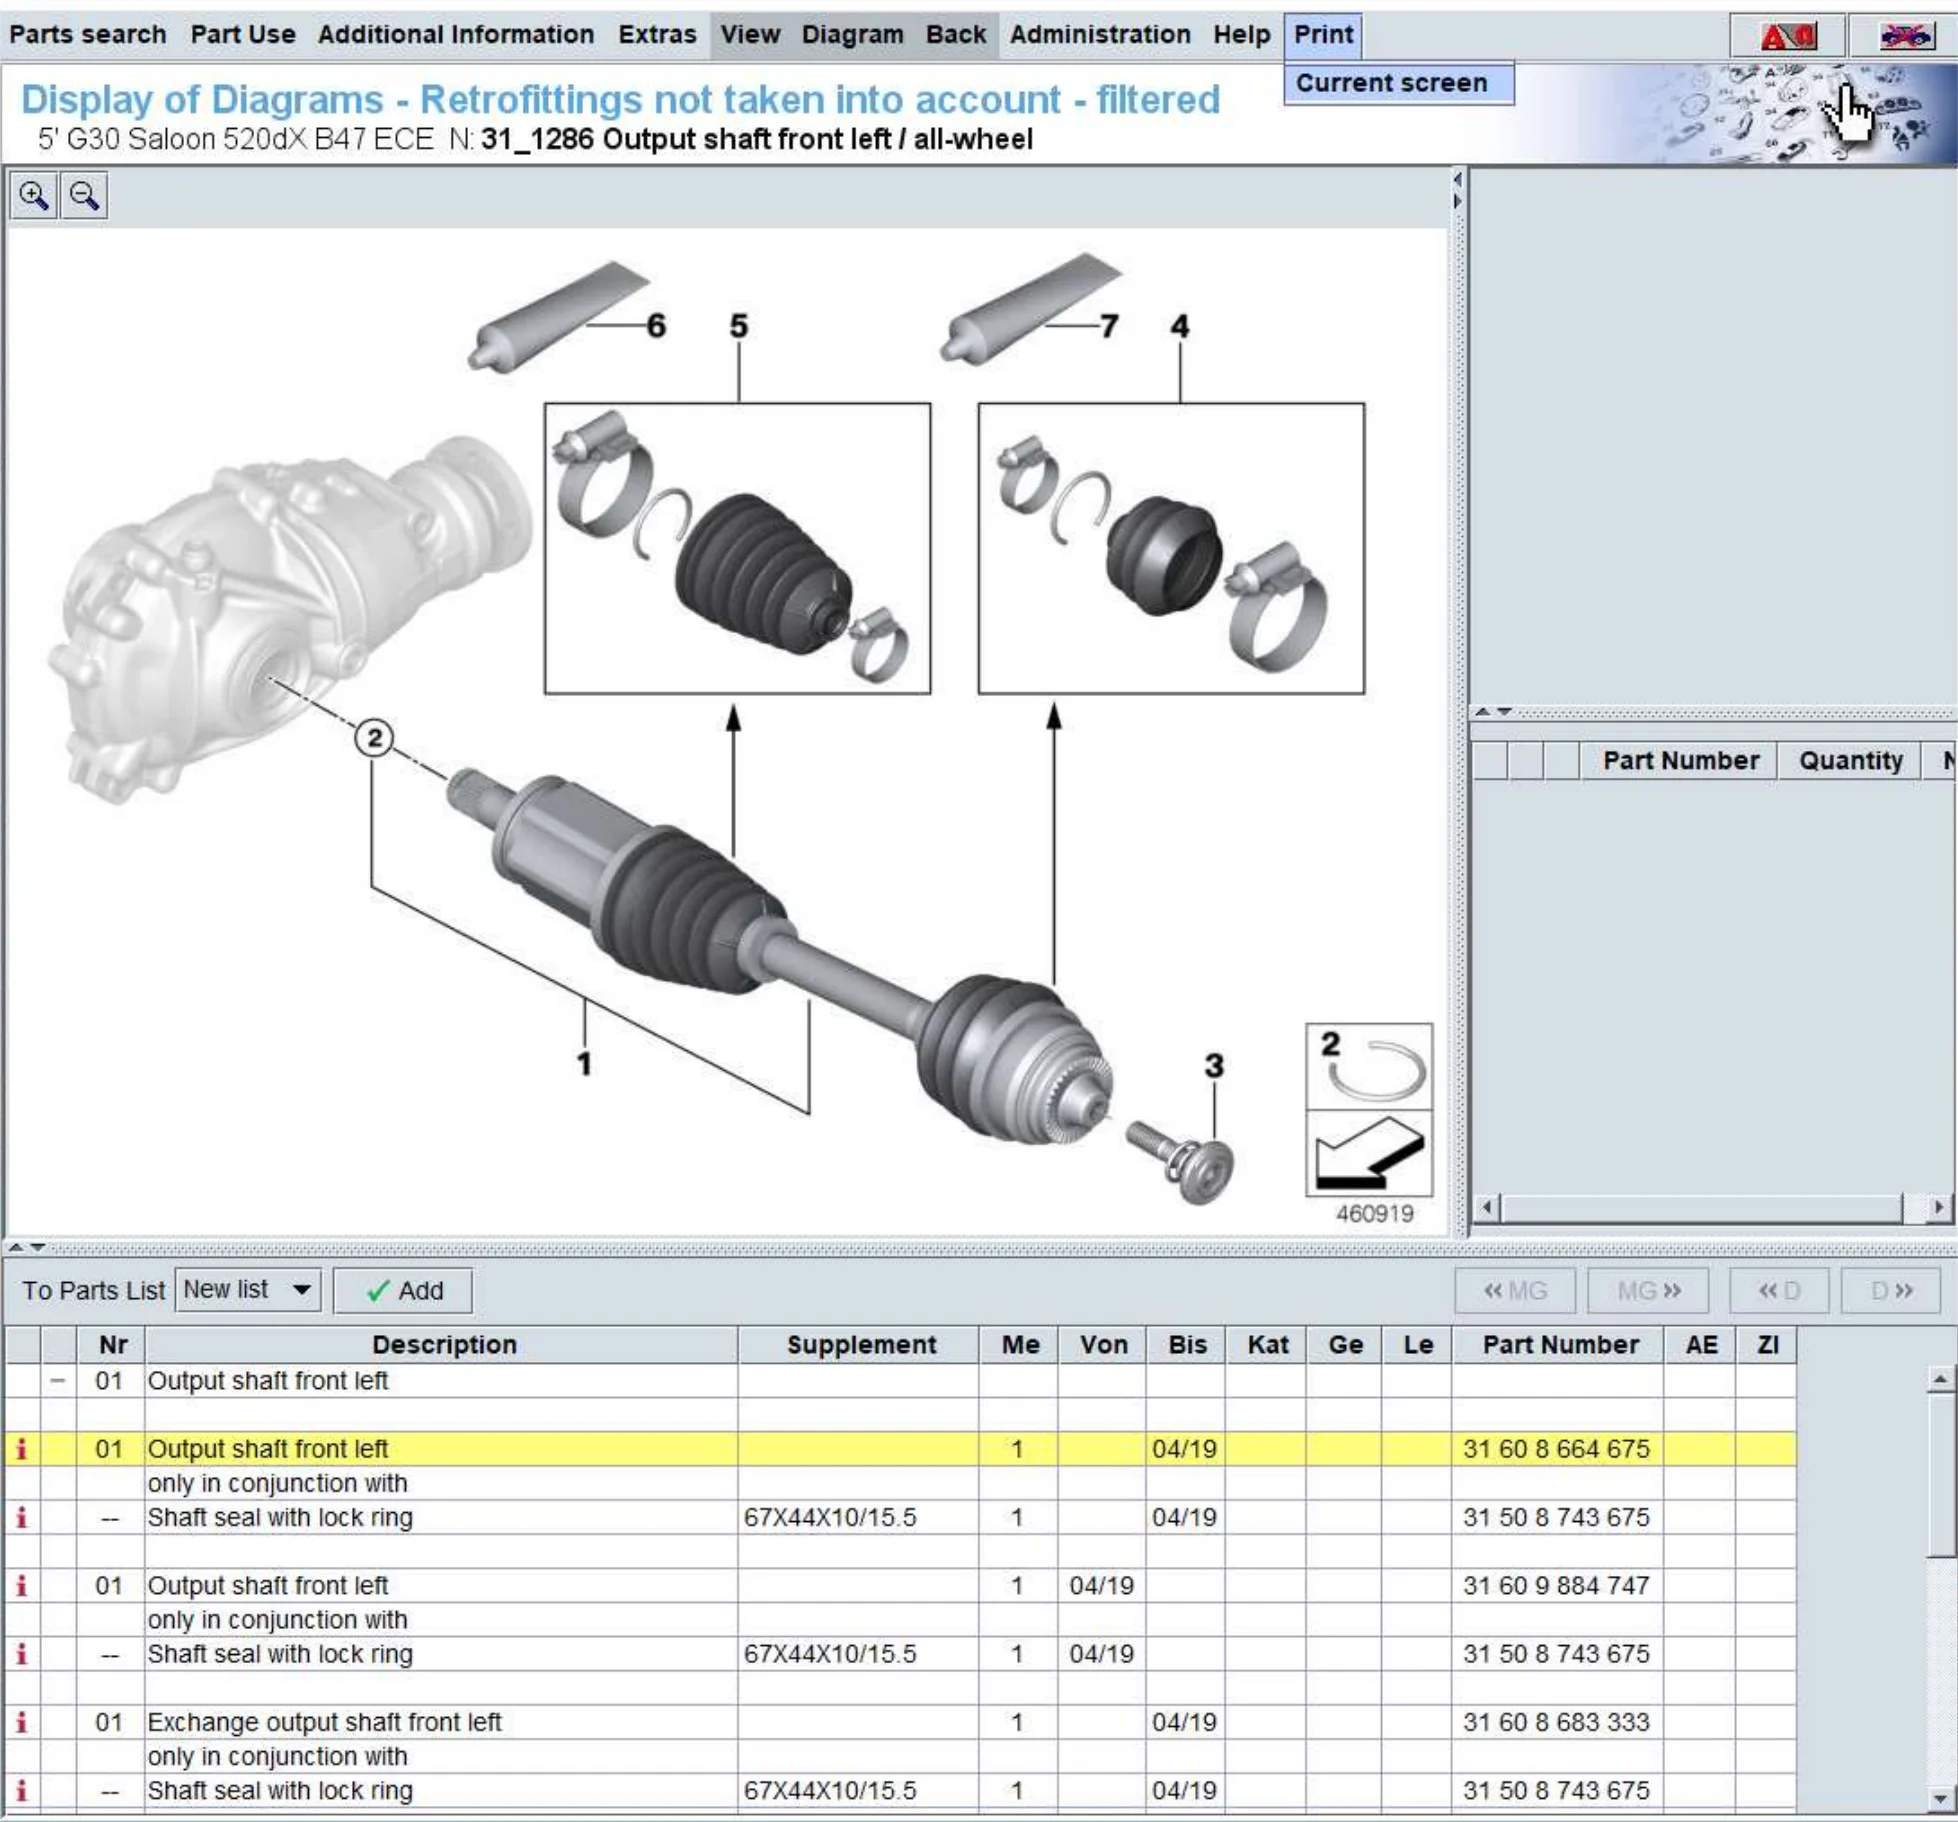Click the zoom out magnifier icon
The image size is (1958, 1822).
[84, 196]
